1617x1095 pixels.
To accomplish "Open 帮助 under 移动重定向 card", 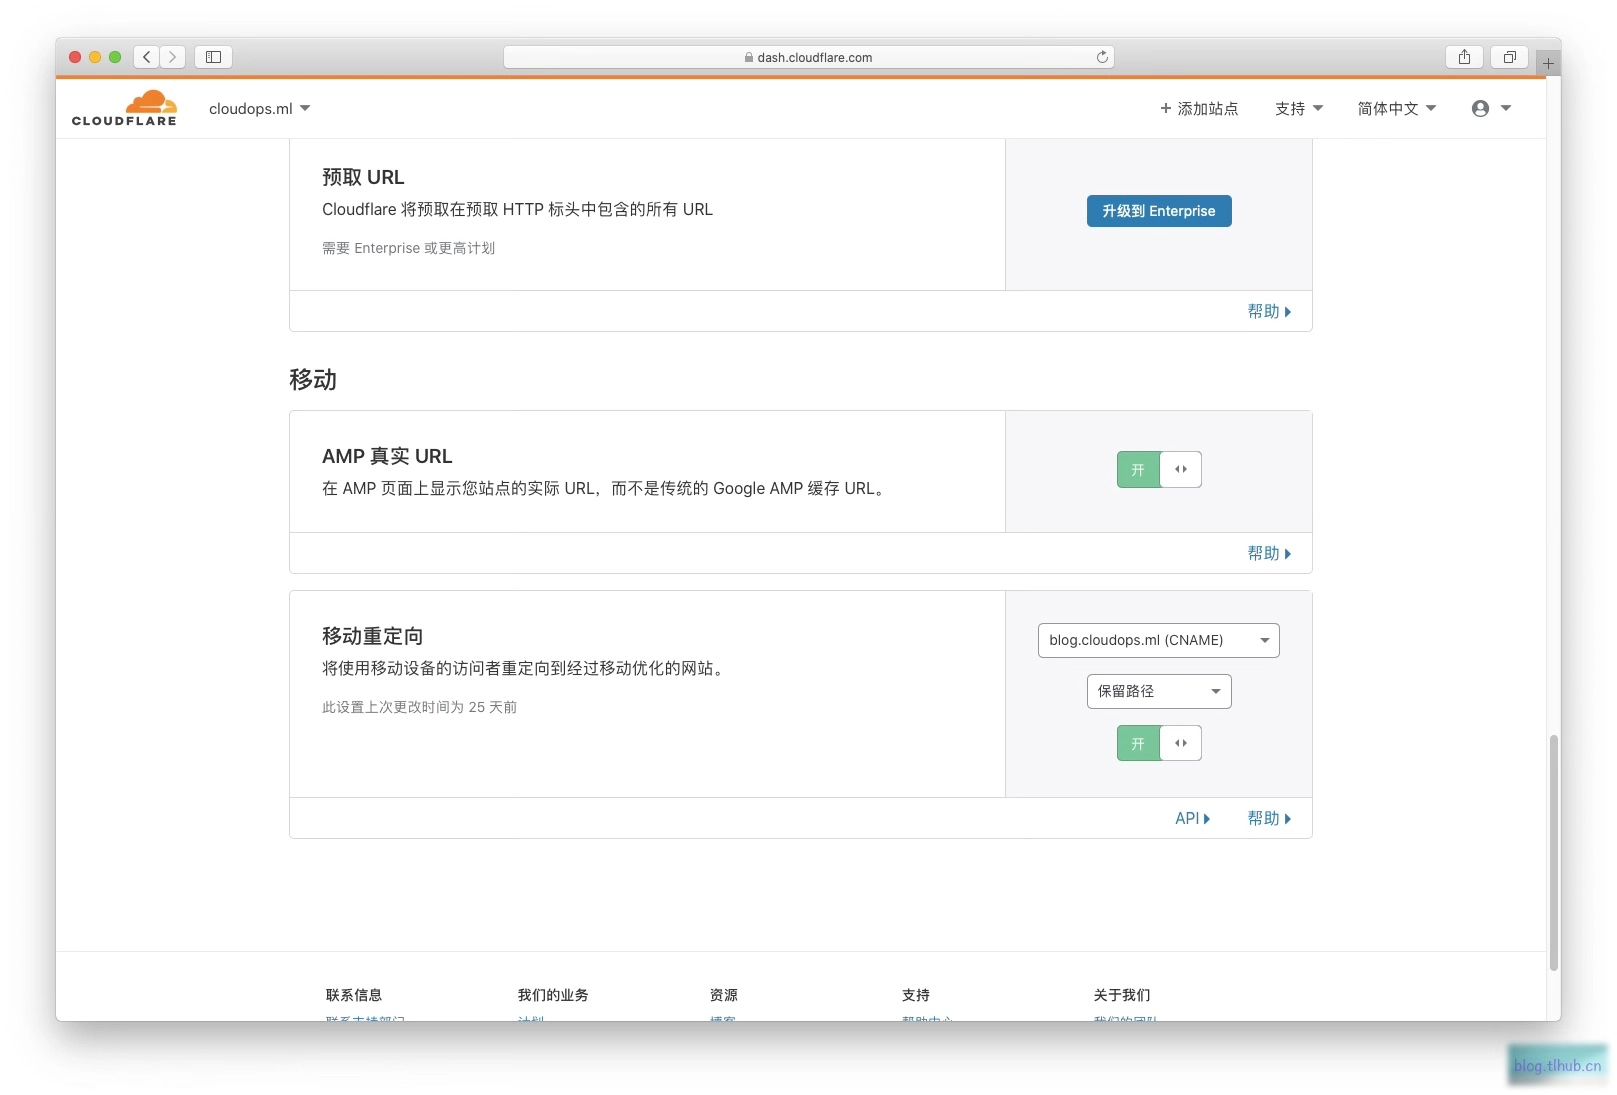I will pyautogui.click(x=1269, y=818).
